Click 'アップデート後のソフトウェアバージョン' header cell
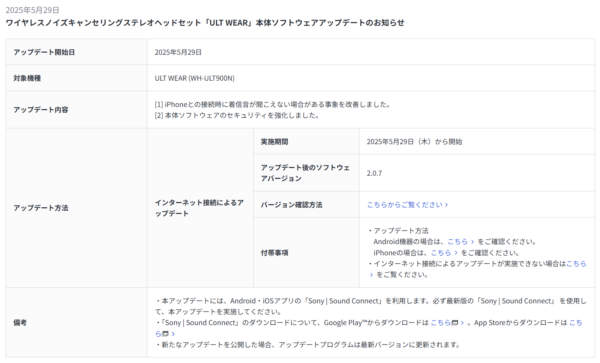Screen dimensions: 600x363 [306, 173]
